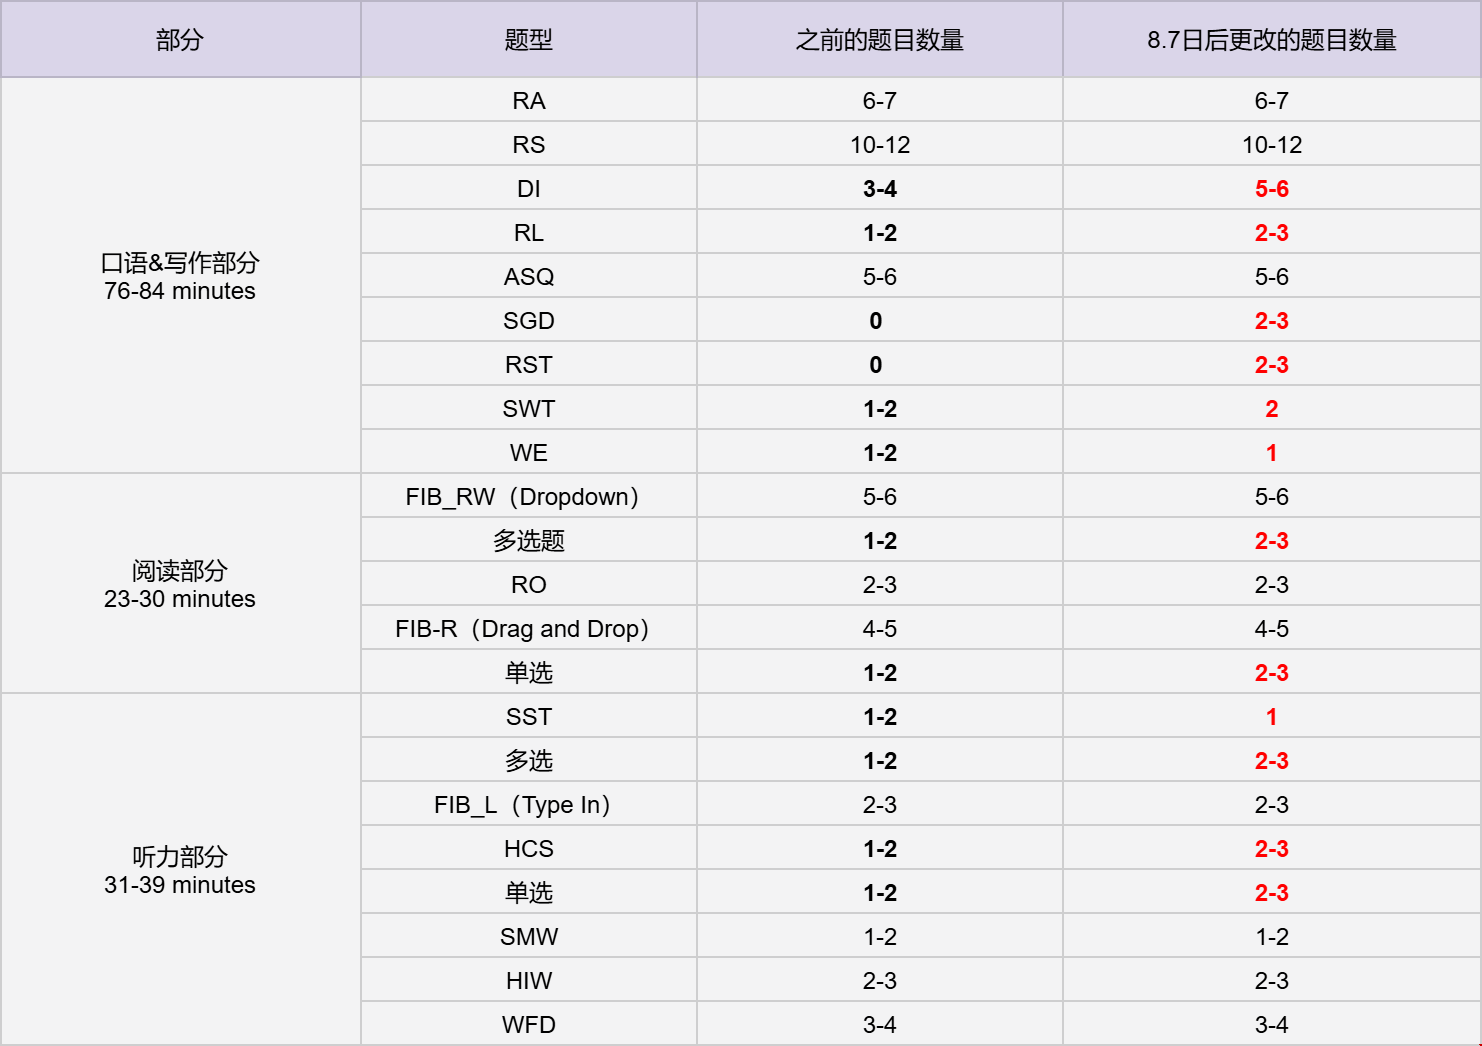This screenshot has width=1482, height=1046.
Task: Select the red 5-6 value in DI row
Action: (1271, 189)
